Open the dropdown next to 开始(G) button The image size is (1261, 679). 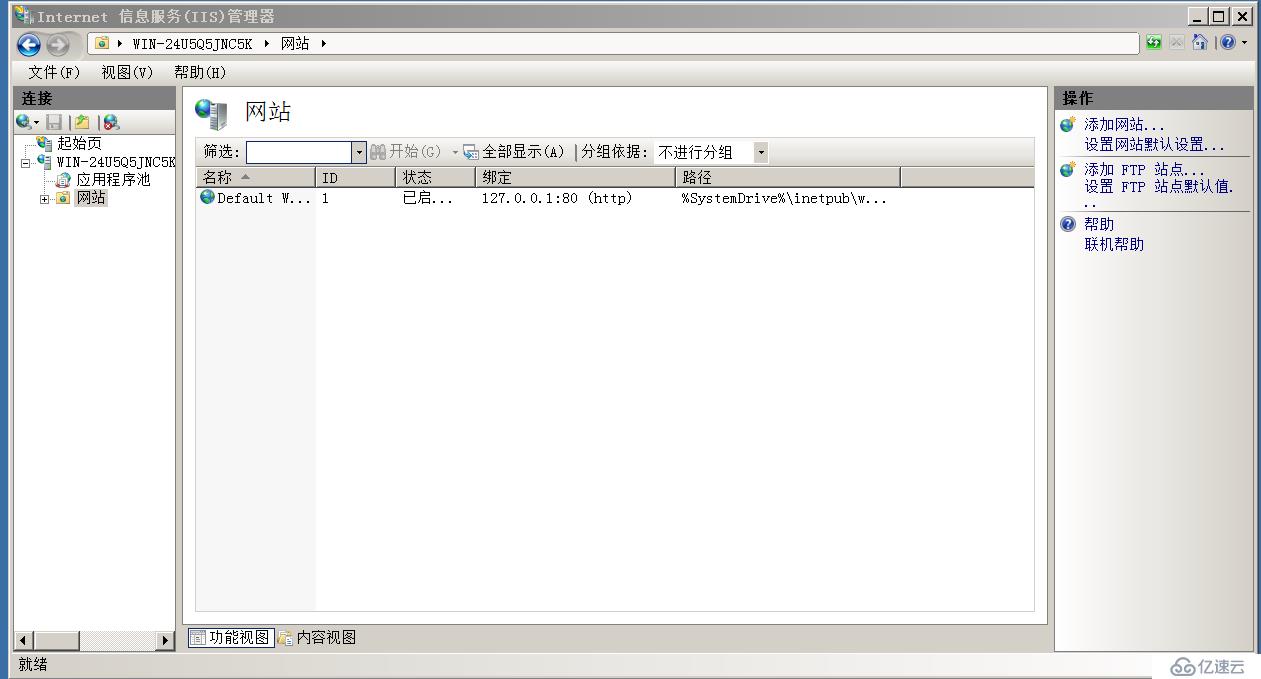(x=455, y=152)
